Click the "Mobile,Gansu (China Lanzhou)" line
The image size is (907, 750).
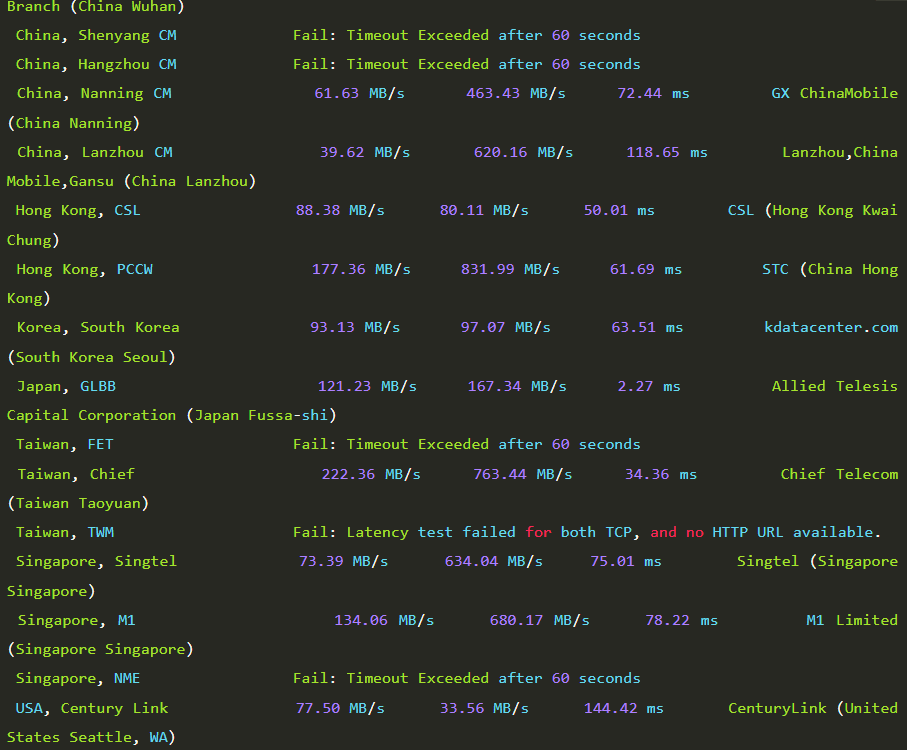pyautogui.click(x=131, y=182)
